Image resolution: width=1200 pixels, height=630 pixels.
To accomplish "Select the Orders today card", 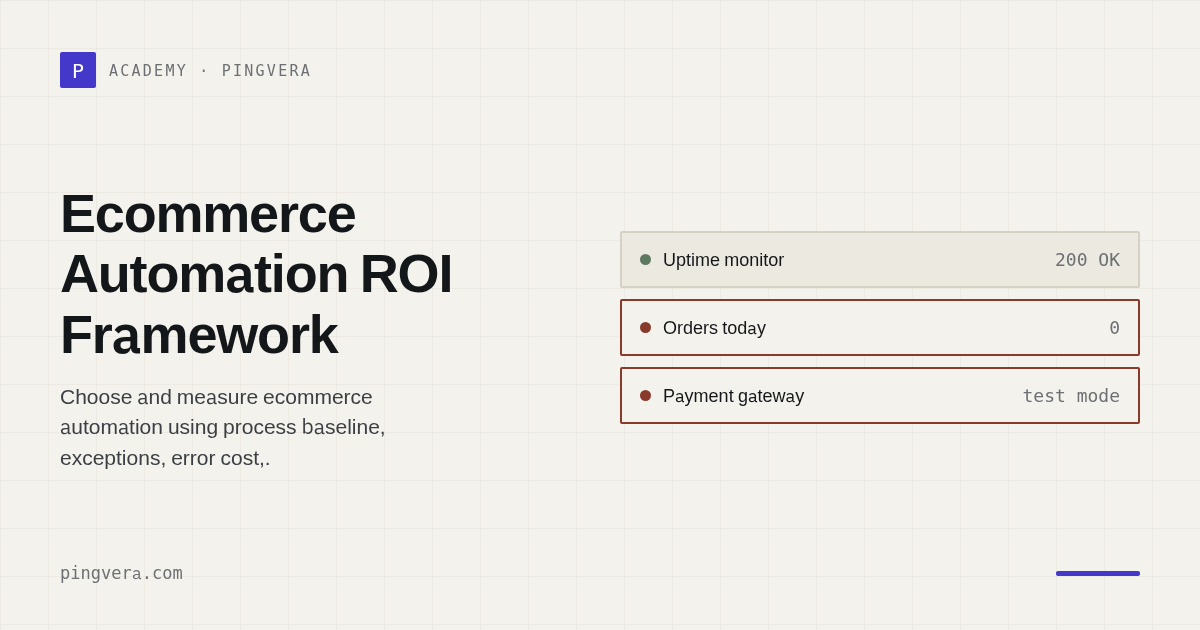I will point(880,328).
